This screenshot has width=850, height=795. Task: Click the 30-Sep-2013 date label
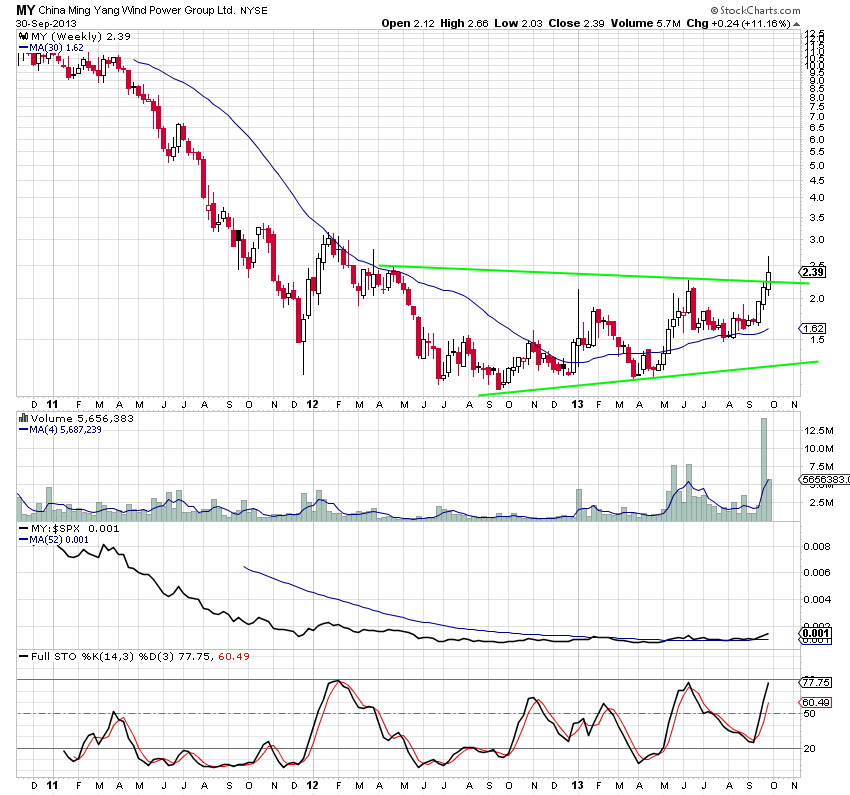point(46,23)
